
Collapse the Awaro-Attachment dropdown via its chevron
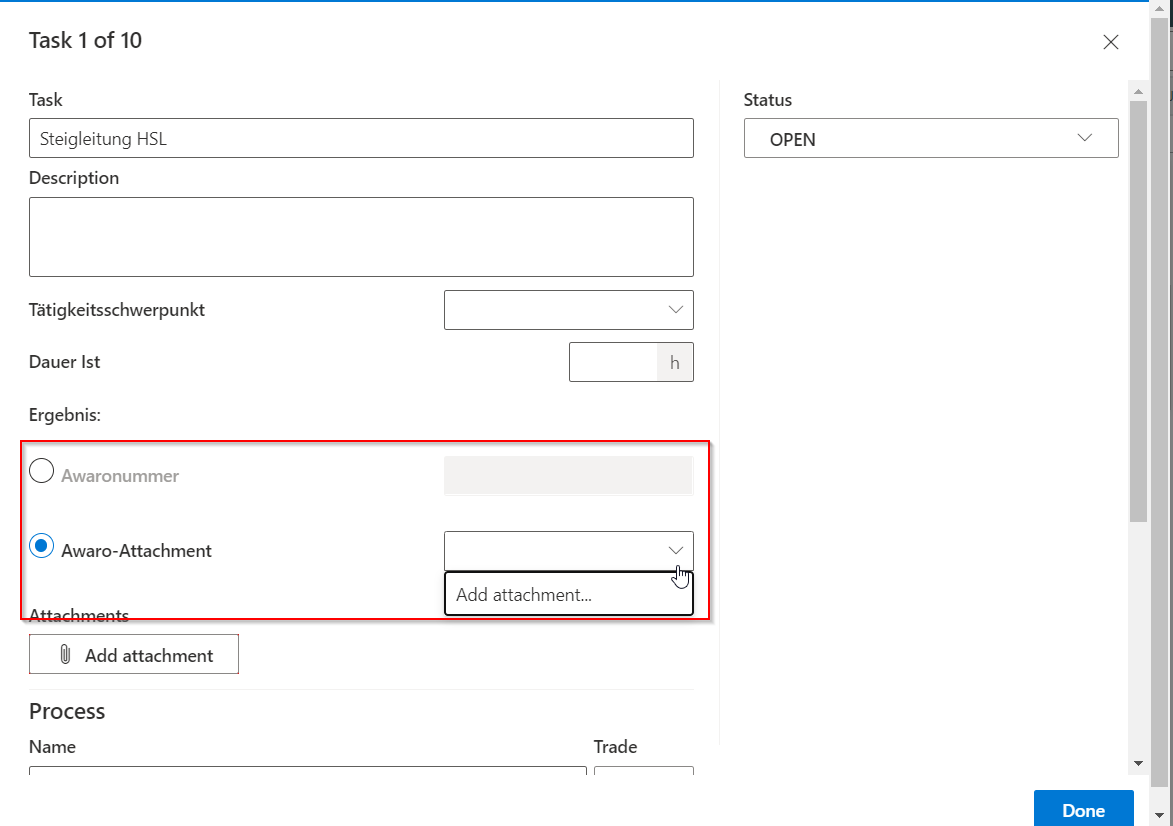coord(676,551)
